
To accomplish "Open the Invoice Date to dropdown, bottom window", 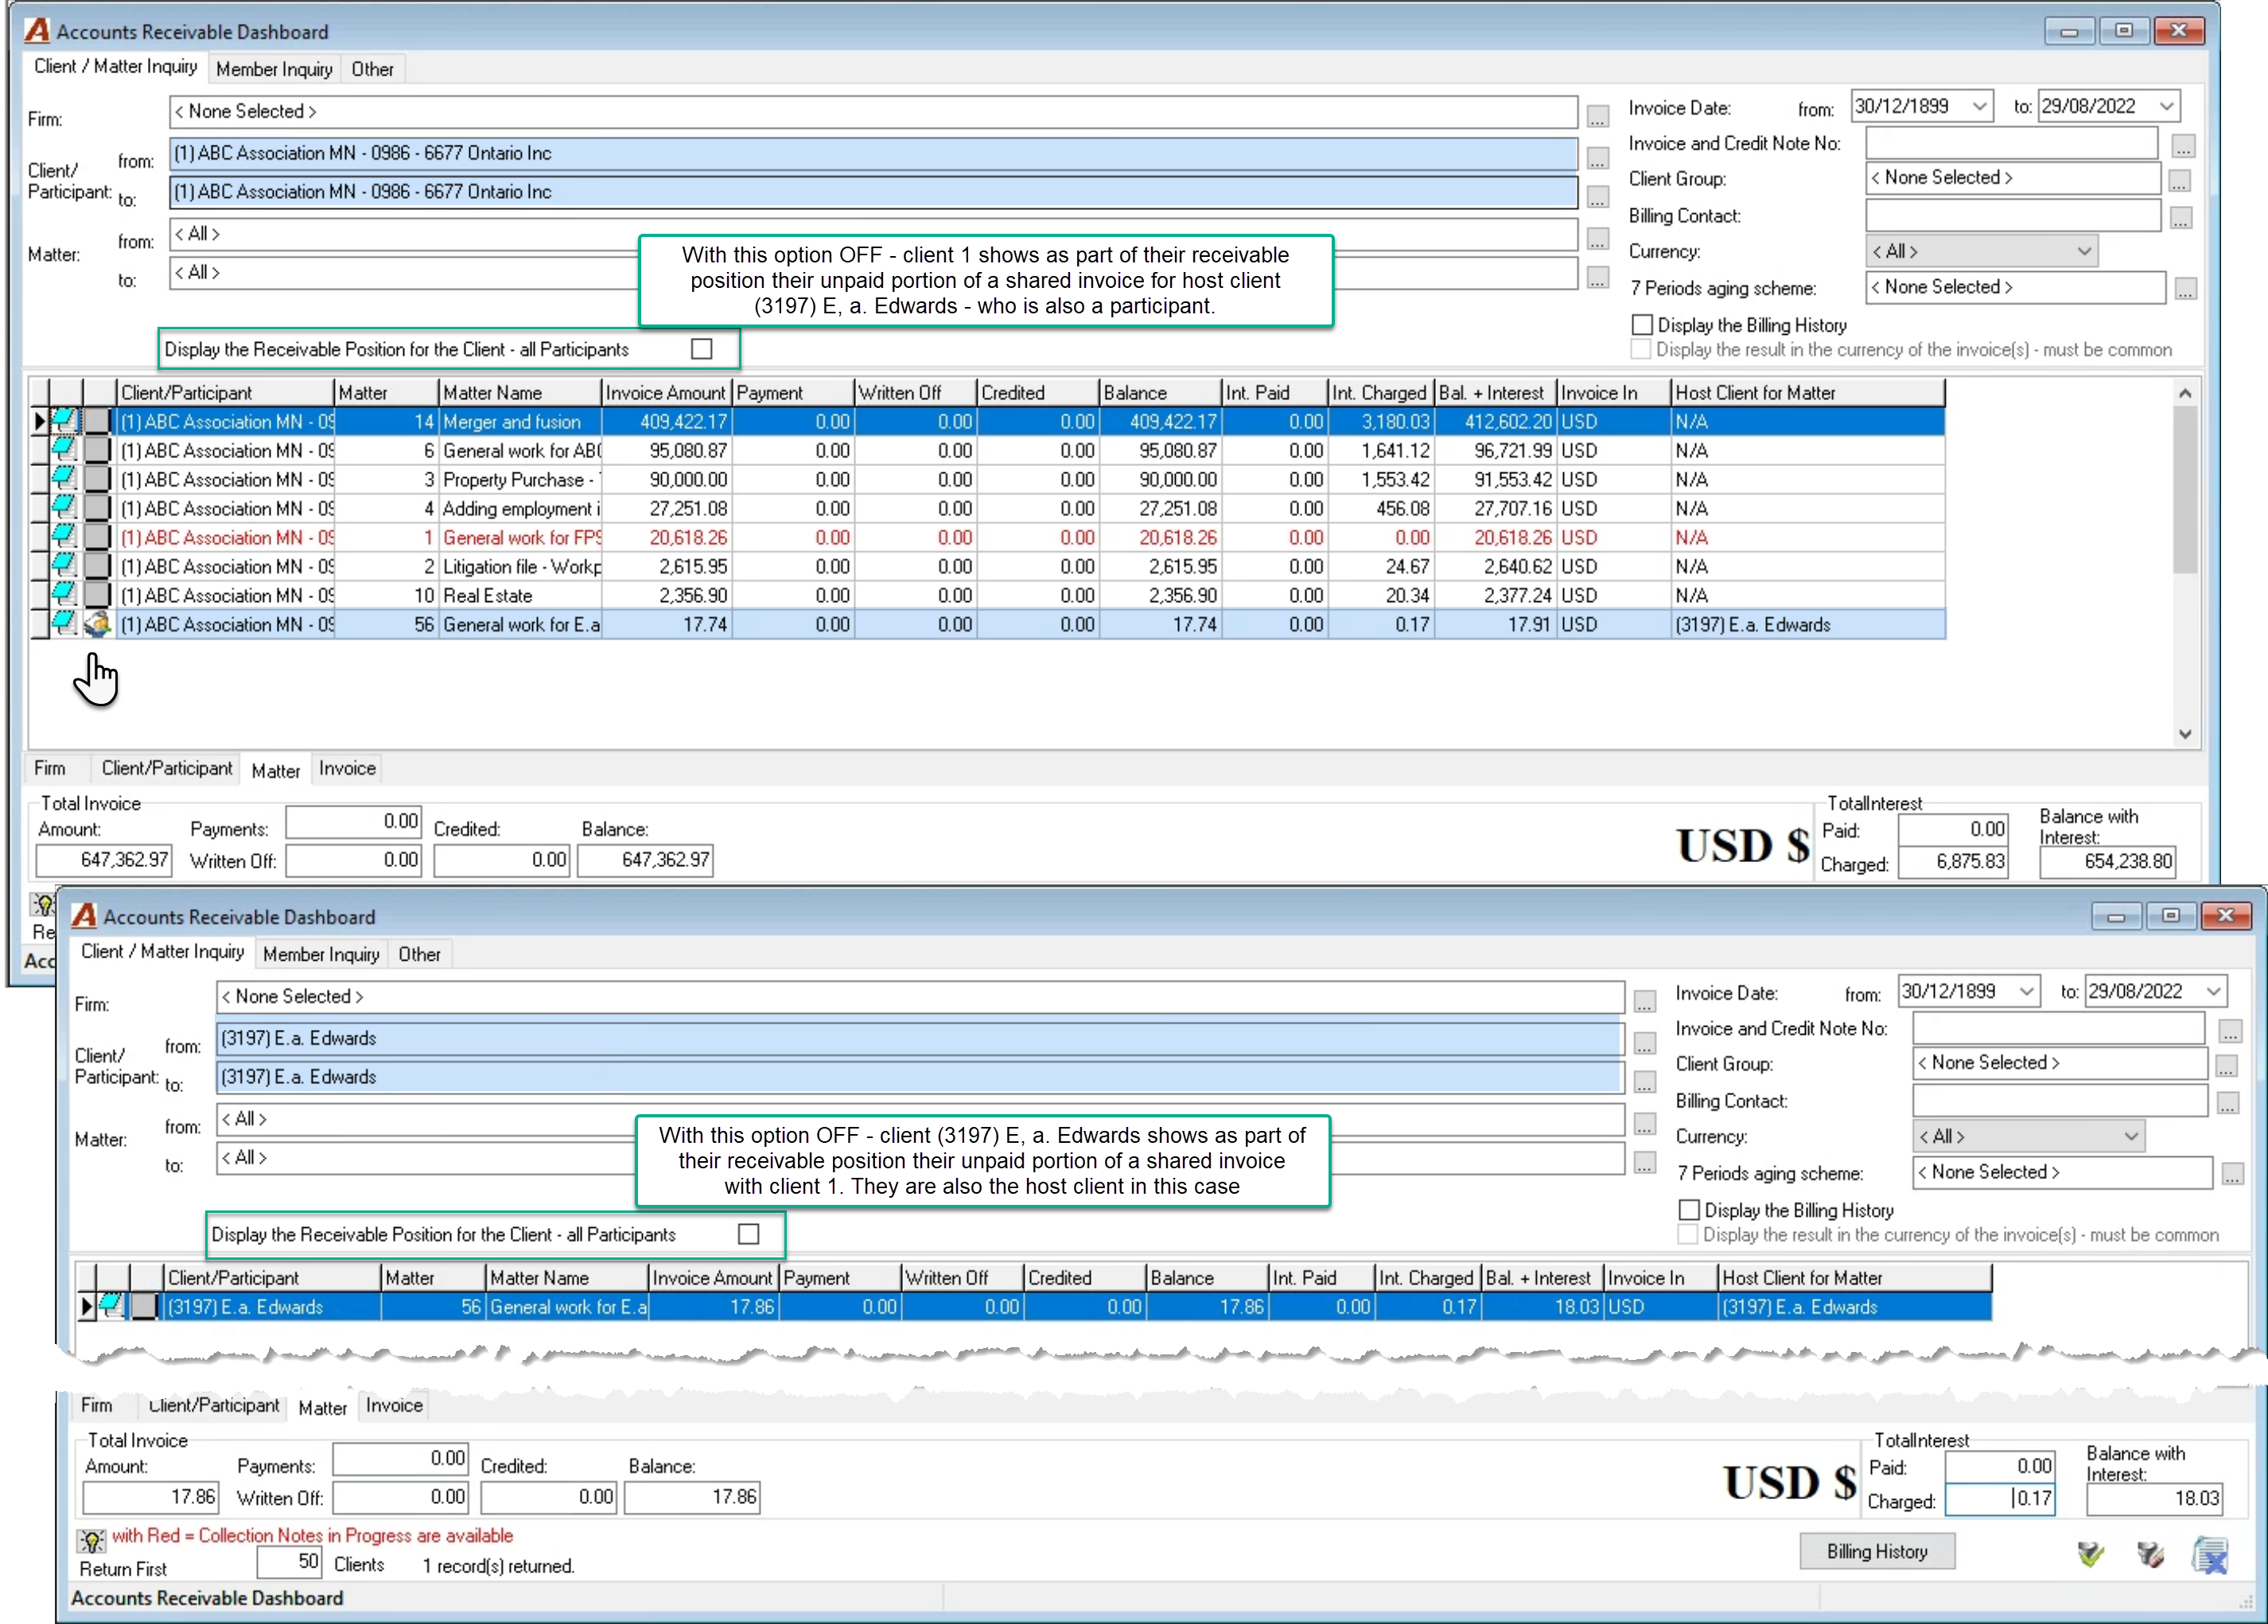I will 2213,991.
